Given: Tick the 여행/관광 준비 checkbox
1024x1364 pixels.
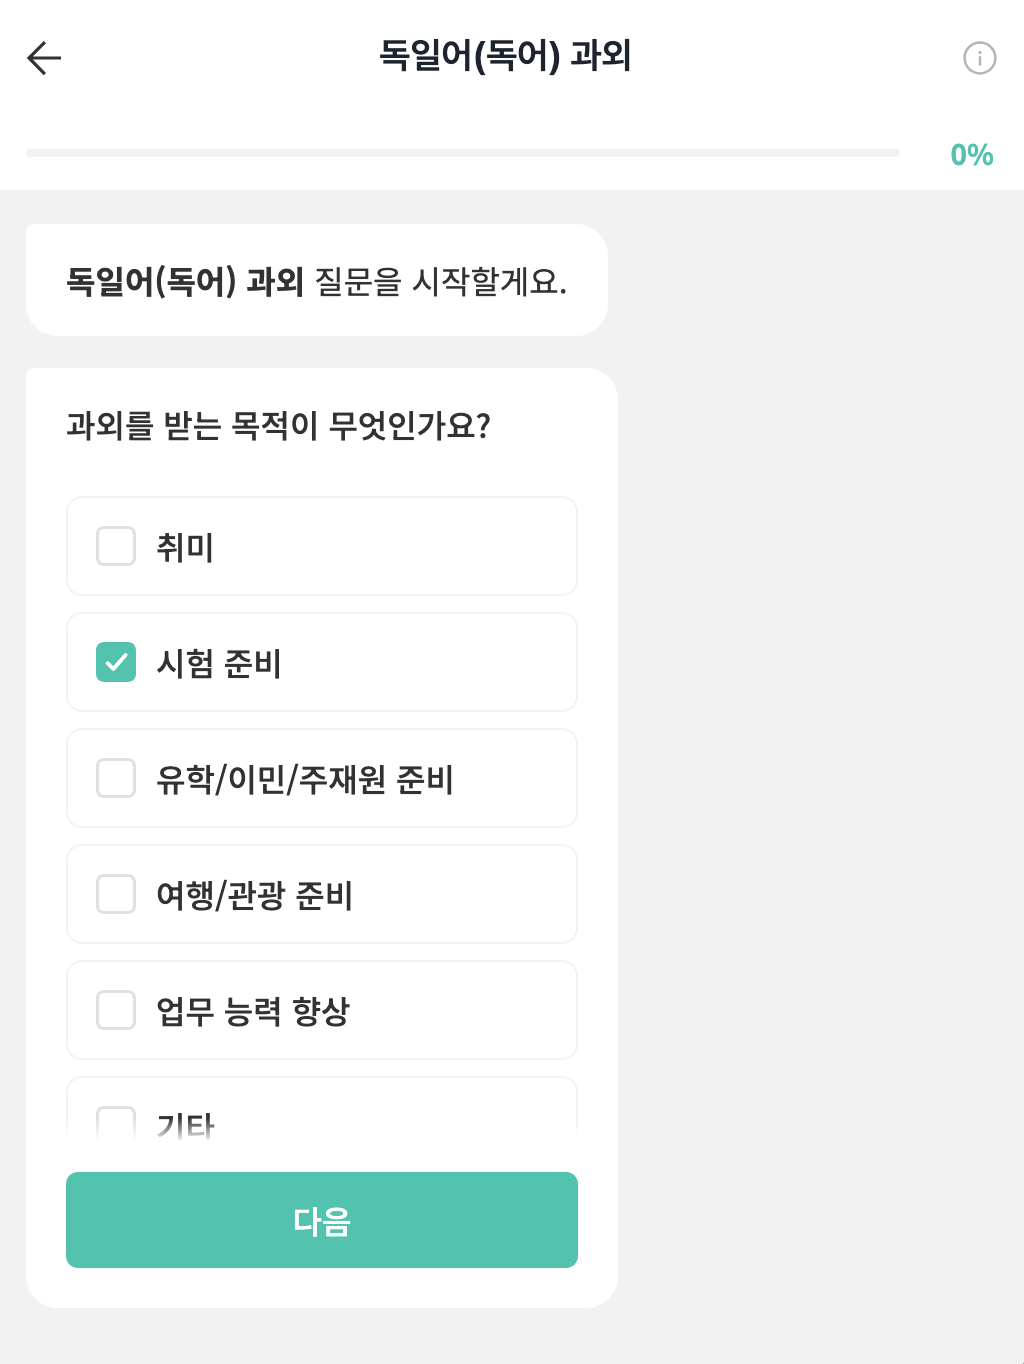Looking at the screenshot, I should [x=116, y=894].
